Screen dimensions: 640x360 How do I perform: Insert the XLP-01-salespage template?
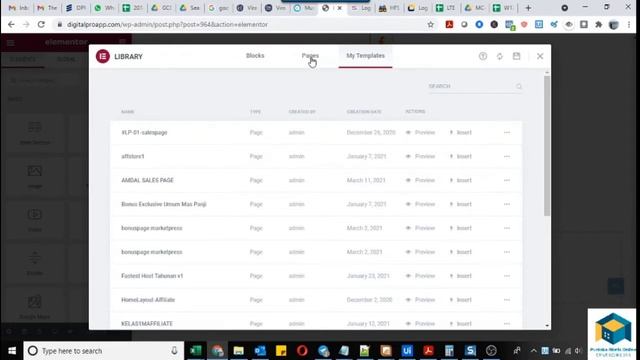click(x=460, y=132)
